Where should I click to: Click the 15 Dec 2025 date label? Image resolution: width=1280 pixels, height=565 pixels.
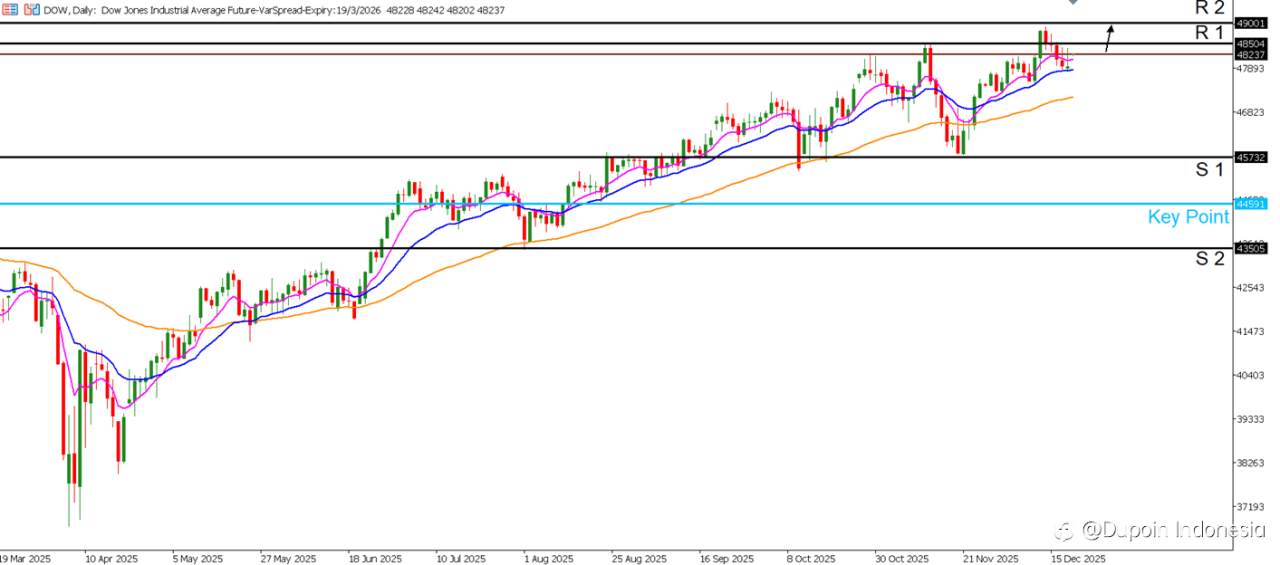(x=1078, y=558)
